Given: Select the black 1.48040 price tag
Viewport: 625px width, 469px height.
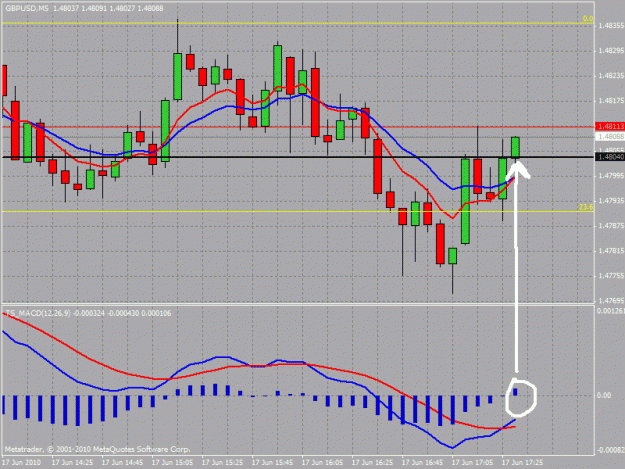Looking at the screenshot, I should [x=610, y=157].
